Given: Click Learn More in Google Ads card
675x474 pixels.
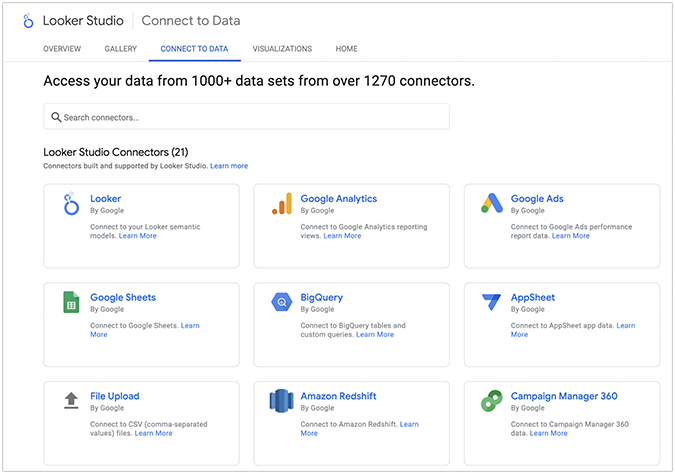Looking at the screenshot, I should [571, 235].
